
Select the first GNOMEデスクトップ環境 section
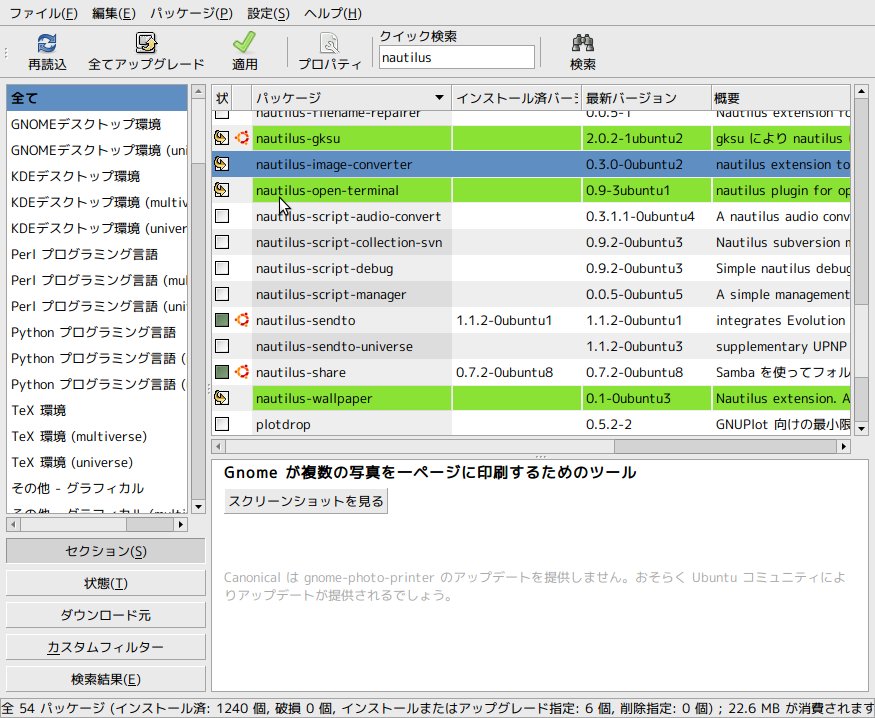click(97, 124)
